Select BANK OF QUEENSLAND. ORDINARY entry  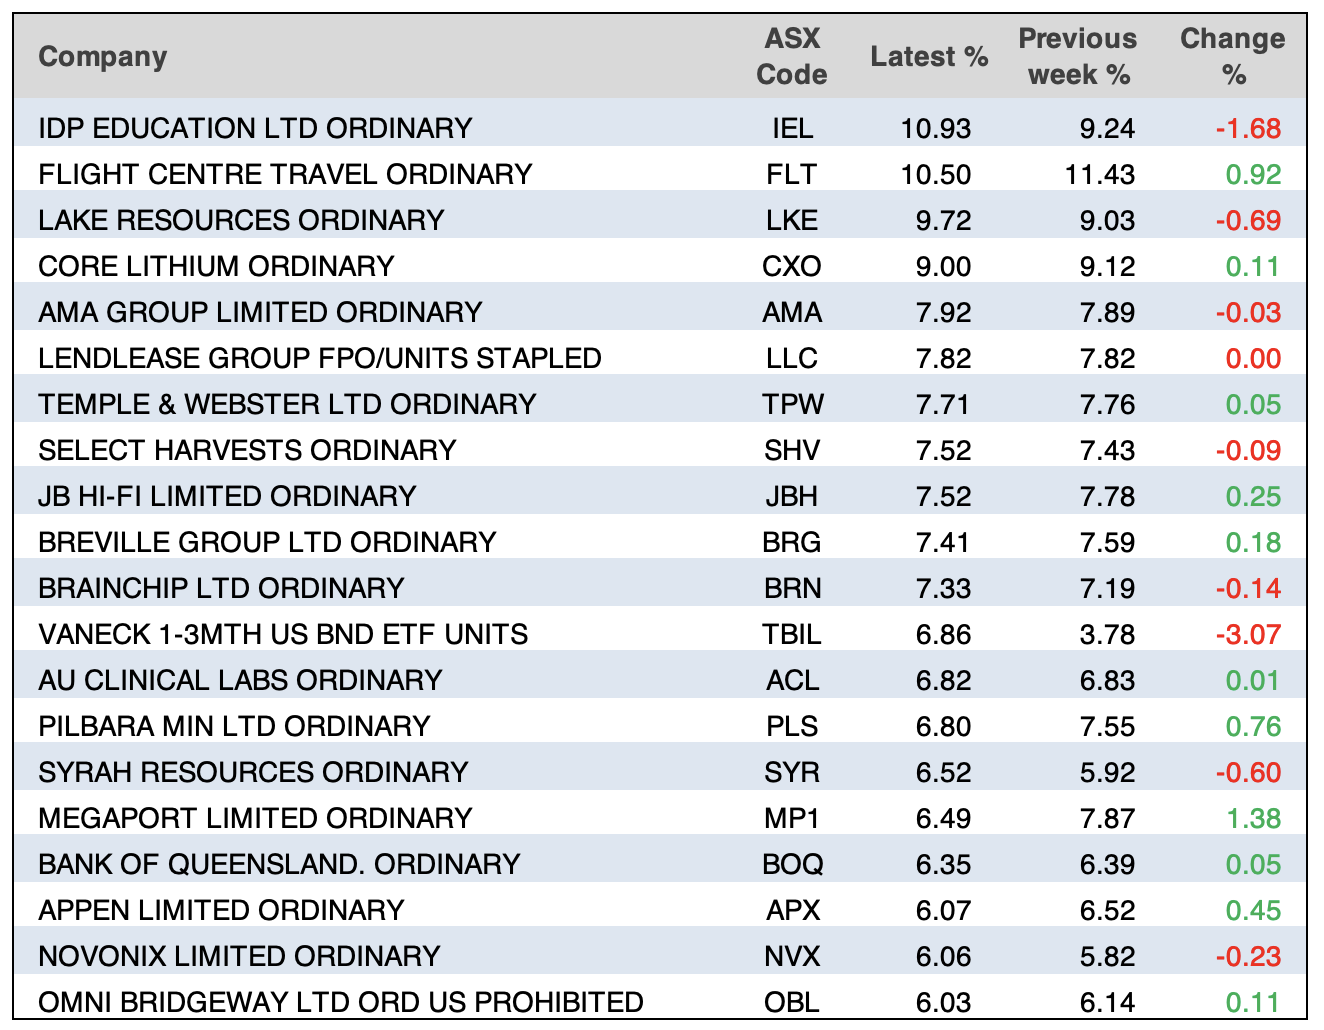[x=279, y=864]
